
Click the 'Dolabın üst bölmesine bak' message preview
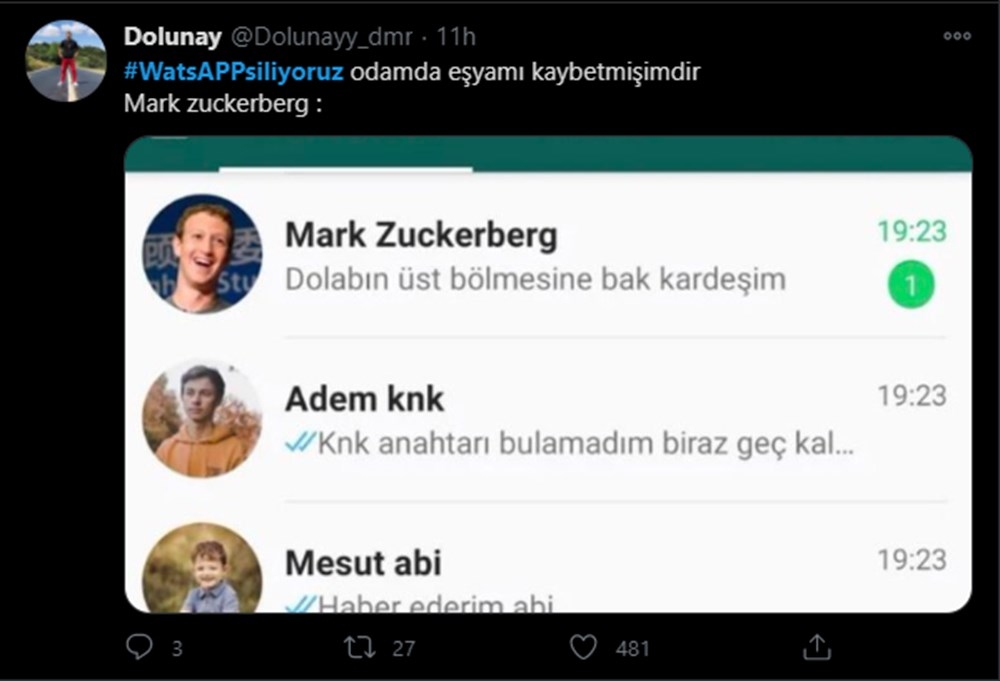(x=535, y=279)
